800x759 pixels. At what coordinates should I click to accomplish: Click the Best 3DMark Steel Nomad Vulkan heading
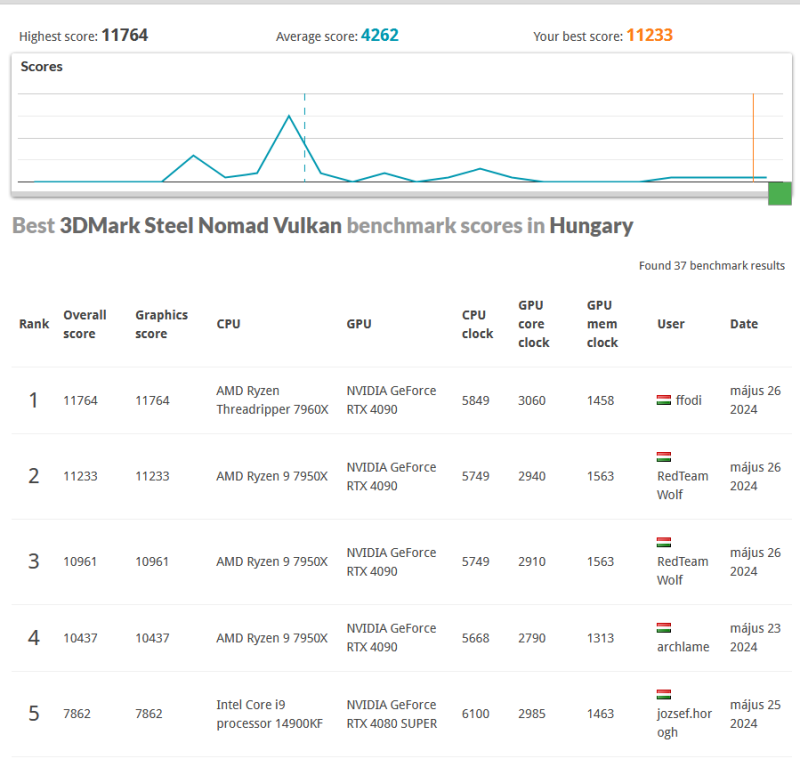322,225
